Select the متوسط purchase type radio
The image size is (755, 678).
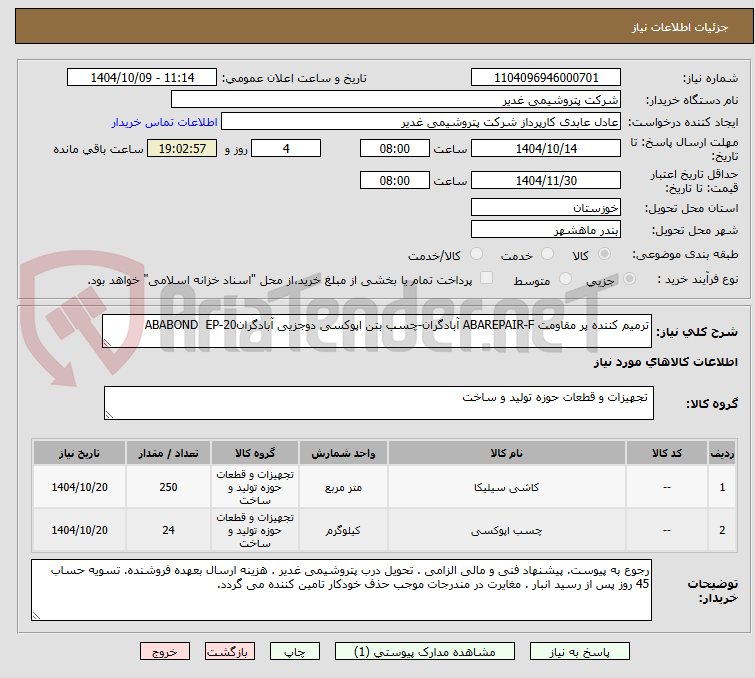(565, 279)
